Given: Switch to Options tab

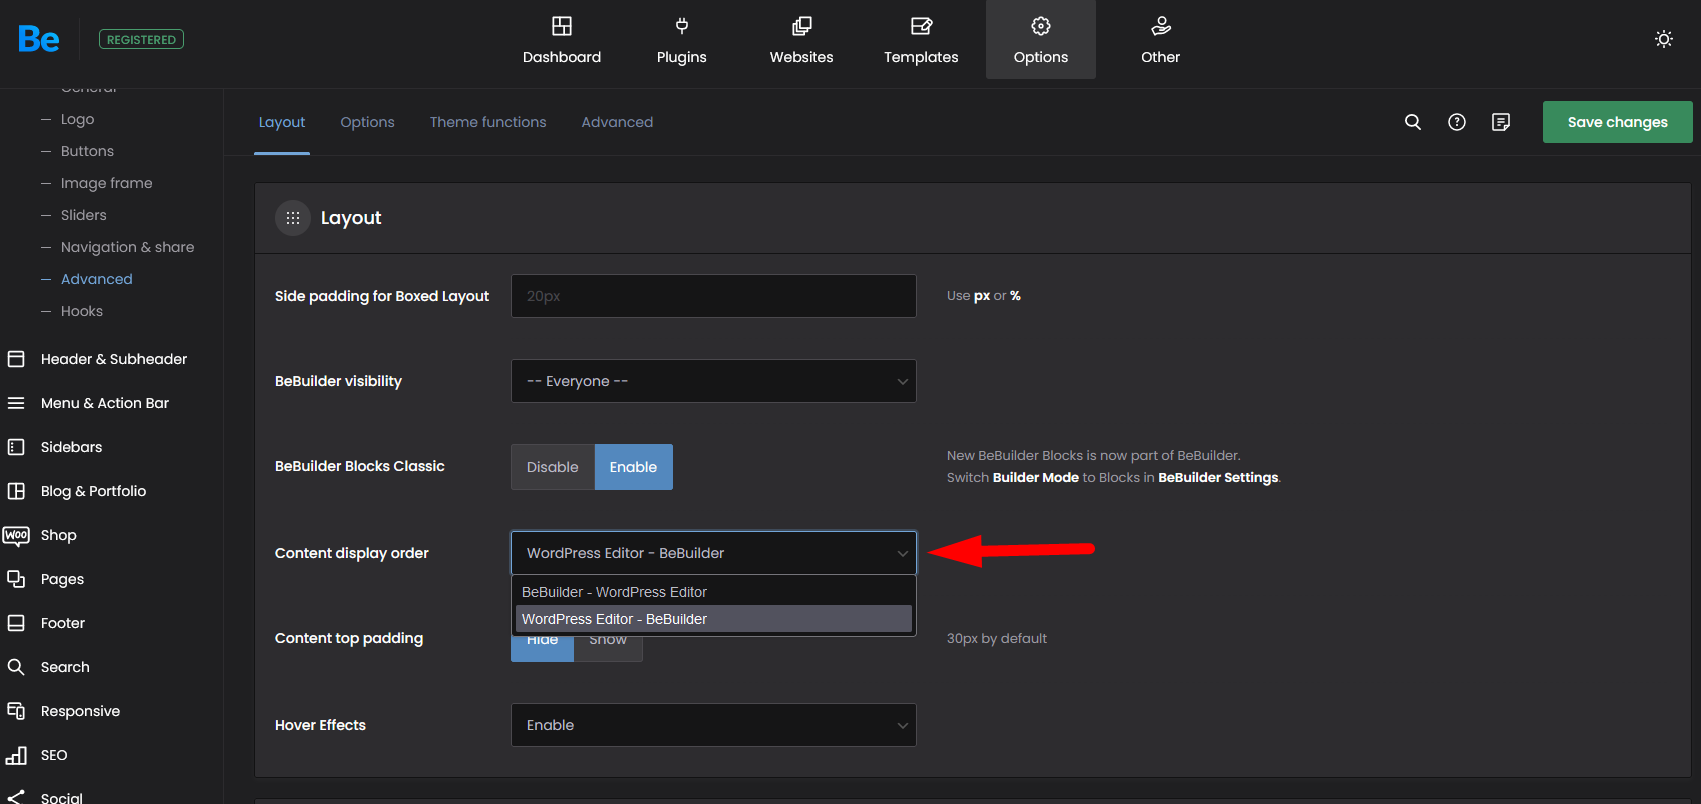Looking at the screenshot, I should click(367, 122).
